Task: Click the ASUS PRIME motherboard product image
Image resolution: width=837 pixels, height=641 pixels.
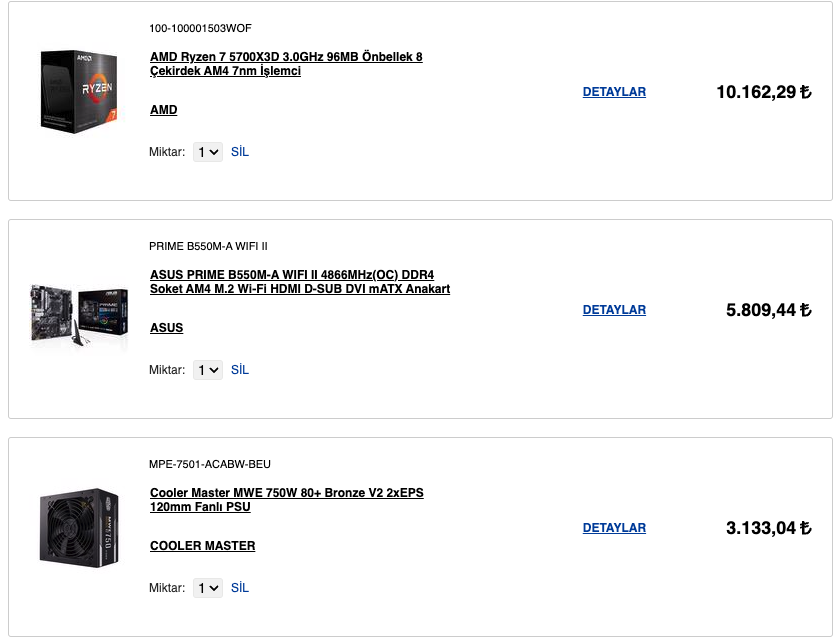Action: [79, 310]
